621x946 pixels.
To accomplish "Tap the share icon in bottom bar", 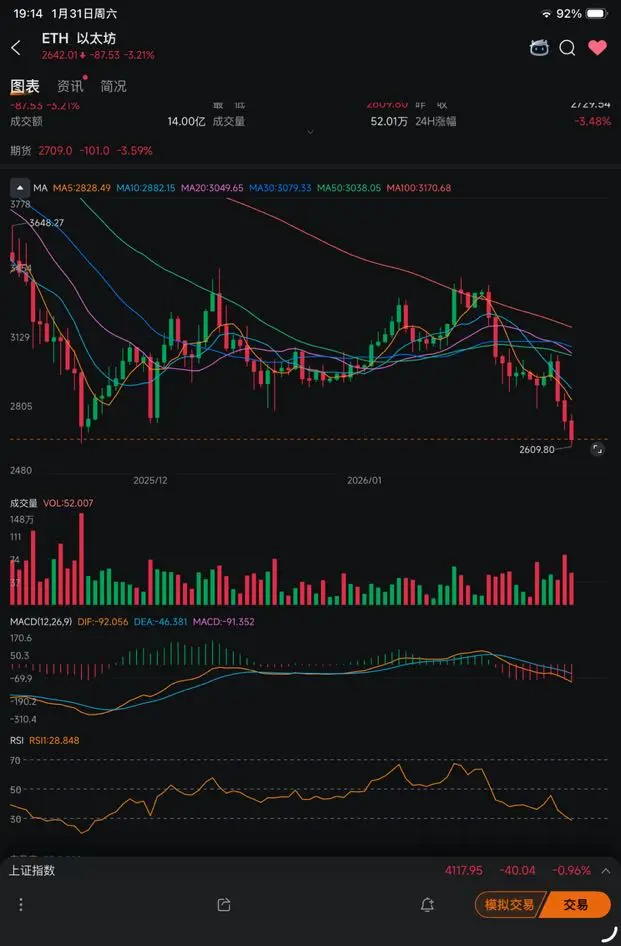I will click(x=224, y=904).
